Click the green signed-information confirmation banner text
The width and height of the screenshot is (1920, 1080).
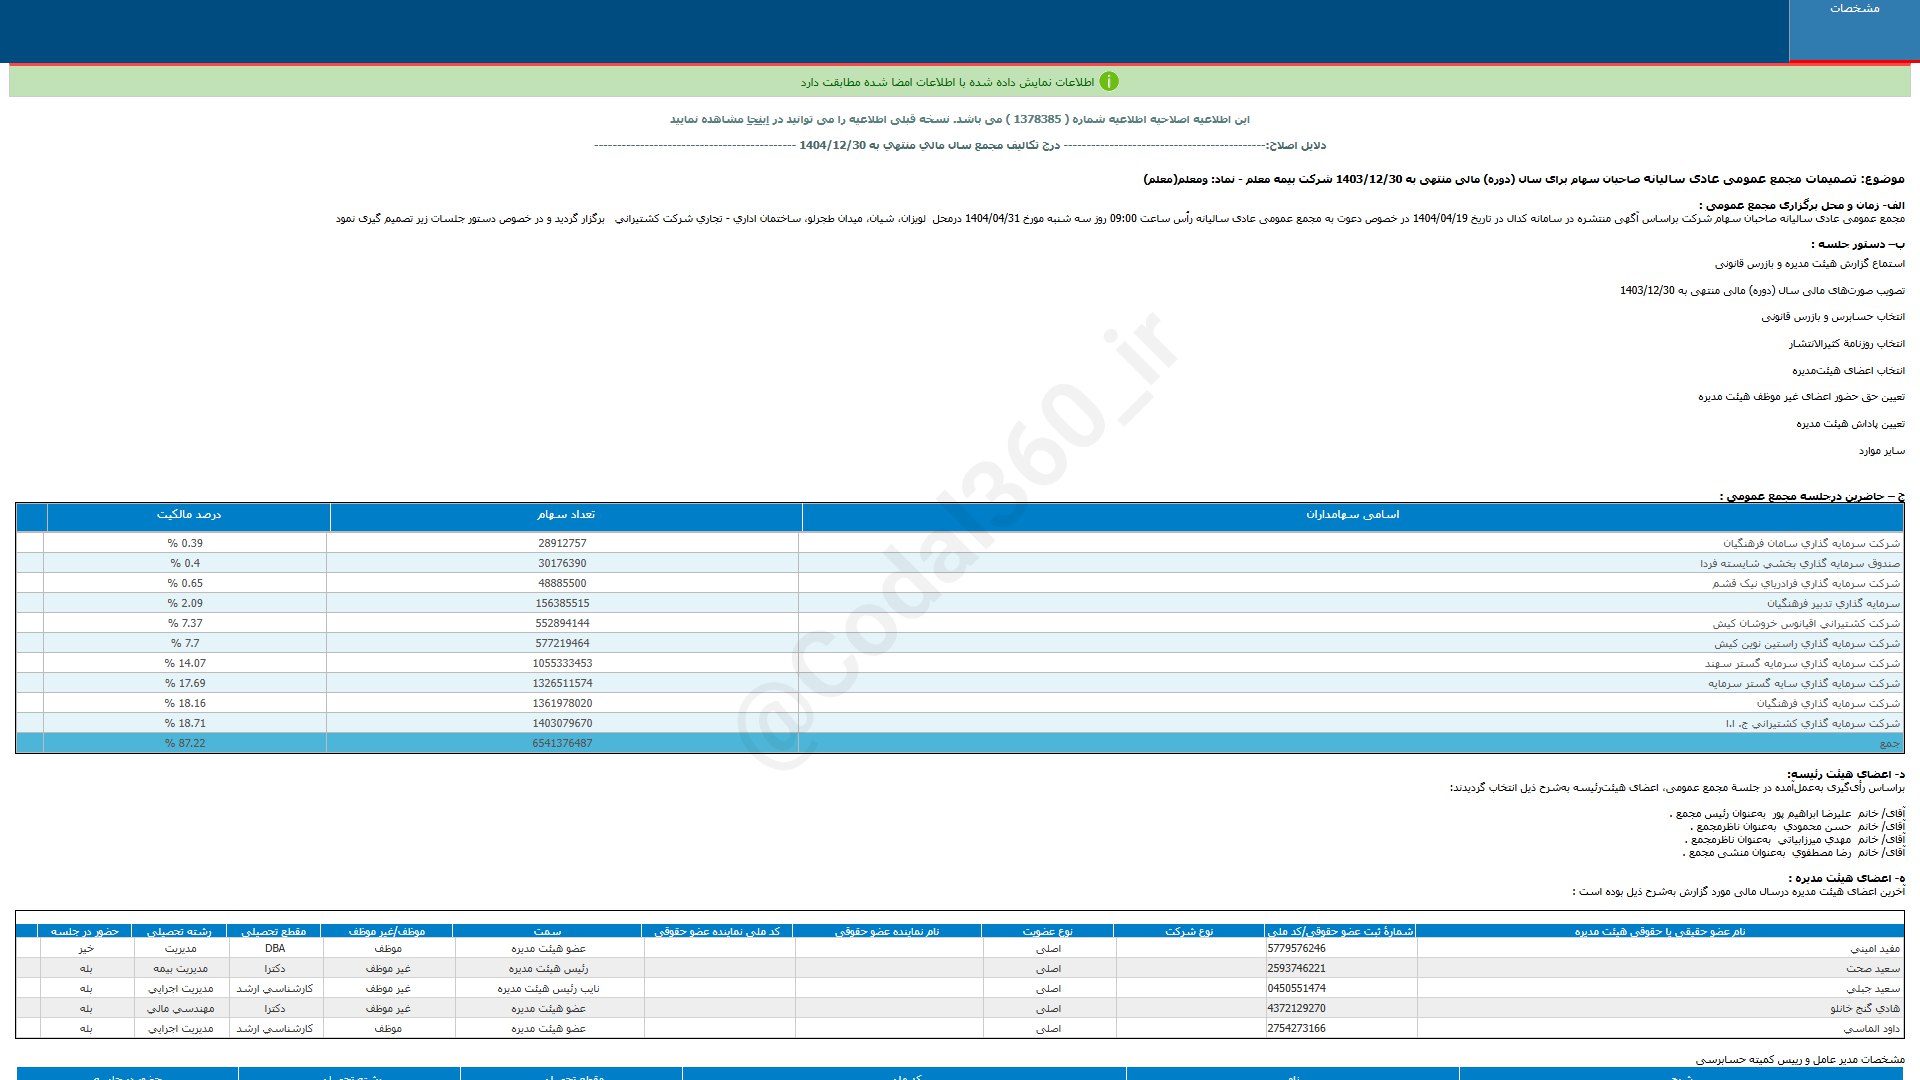pos(947,83)
